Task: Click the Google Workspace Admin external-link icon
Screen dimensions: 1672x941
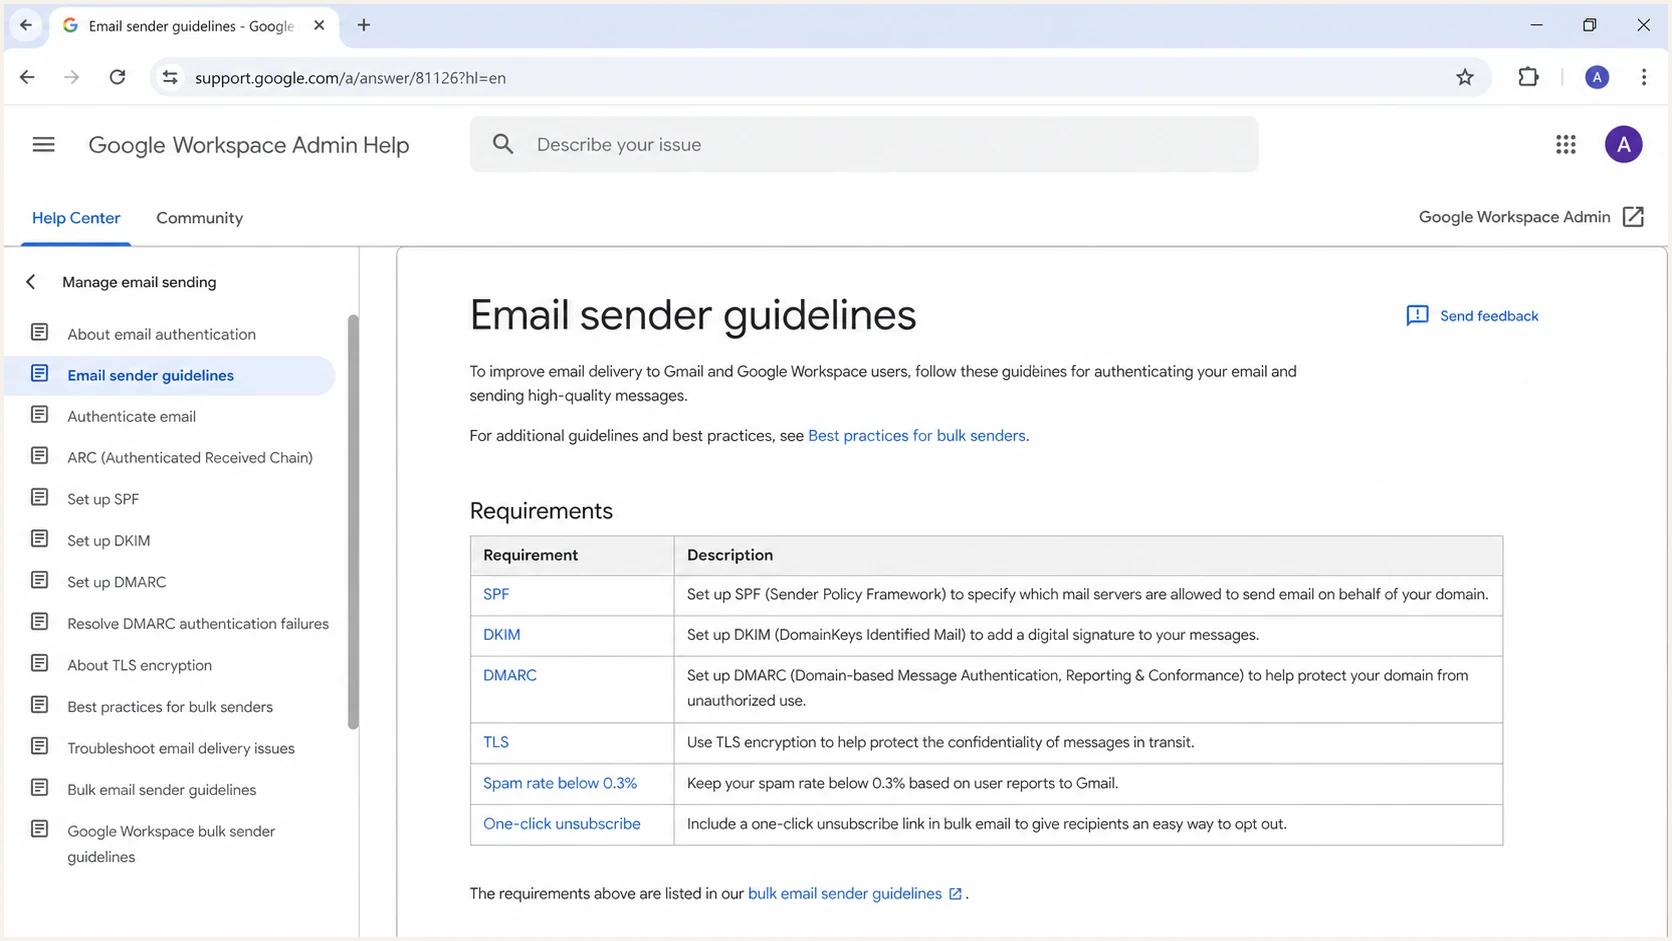Action: [1633, 217]
